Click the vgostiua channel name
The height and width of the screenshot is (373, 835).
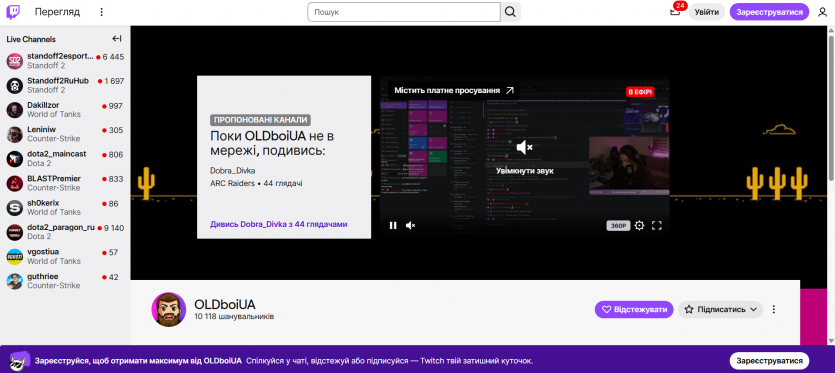click(43, 252)
